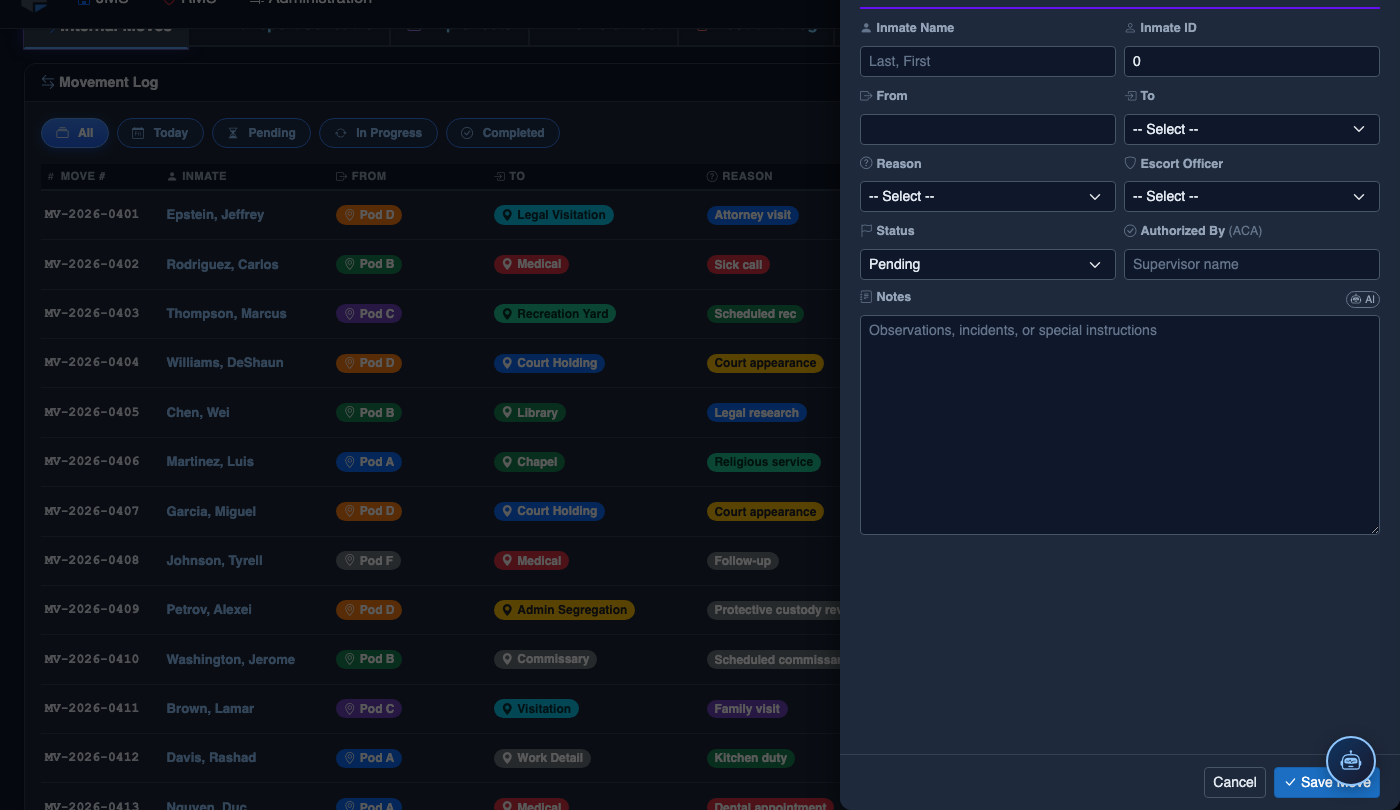Focus the Authorized By supervisor field

click(1252, 264)
